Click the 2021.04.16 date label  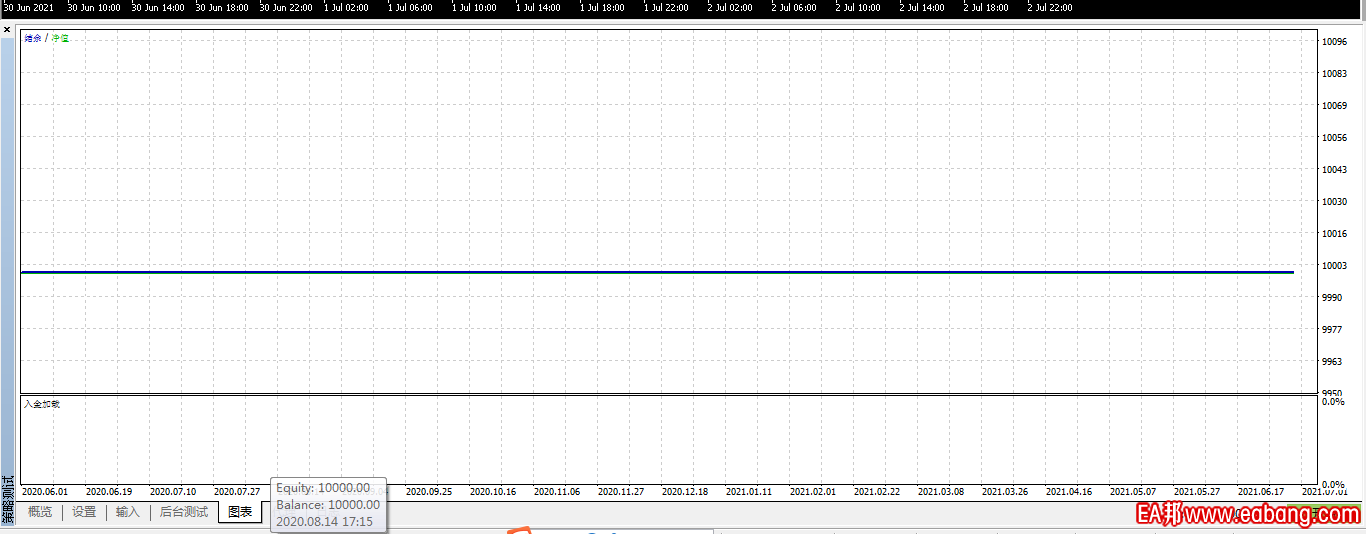pyautogui.click(x=1069, y=492)
